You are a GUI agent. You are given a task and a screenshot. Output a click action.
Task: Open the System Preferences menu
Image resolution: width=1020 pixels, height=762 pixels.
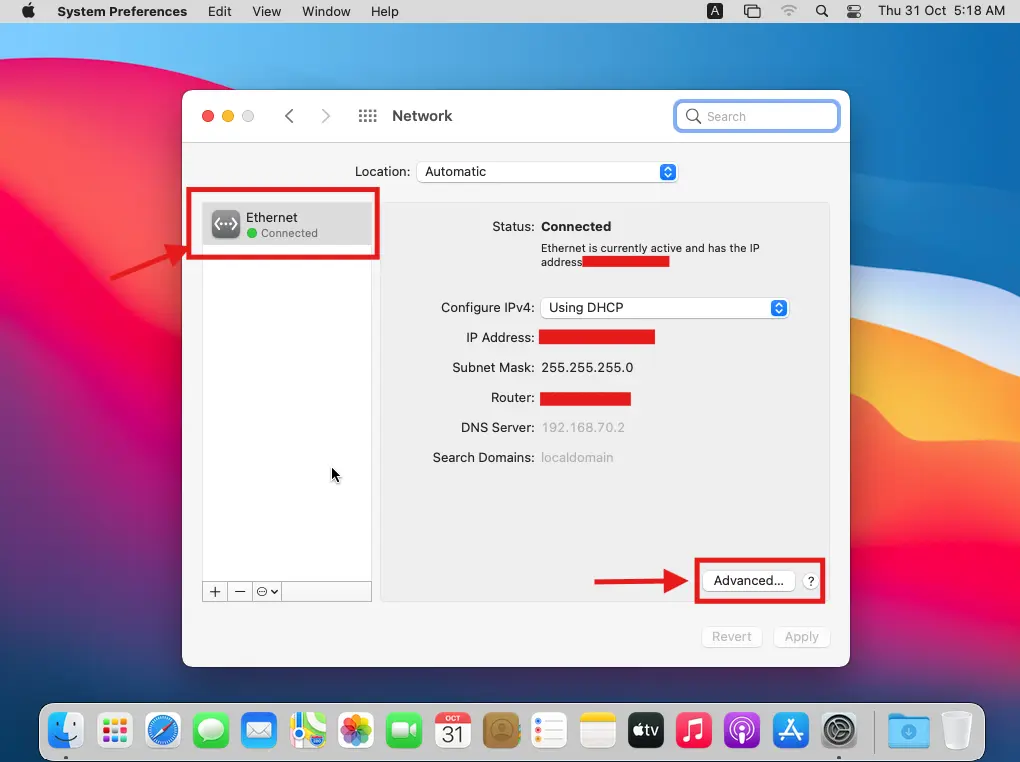122,11
